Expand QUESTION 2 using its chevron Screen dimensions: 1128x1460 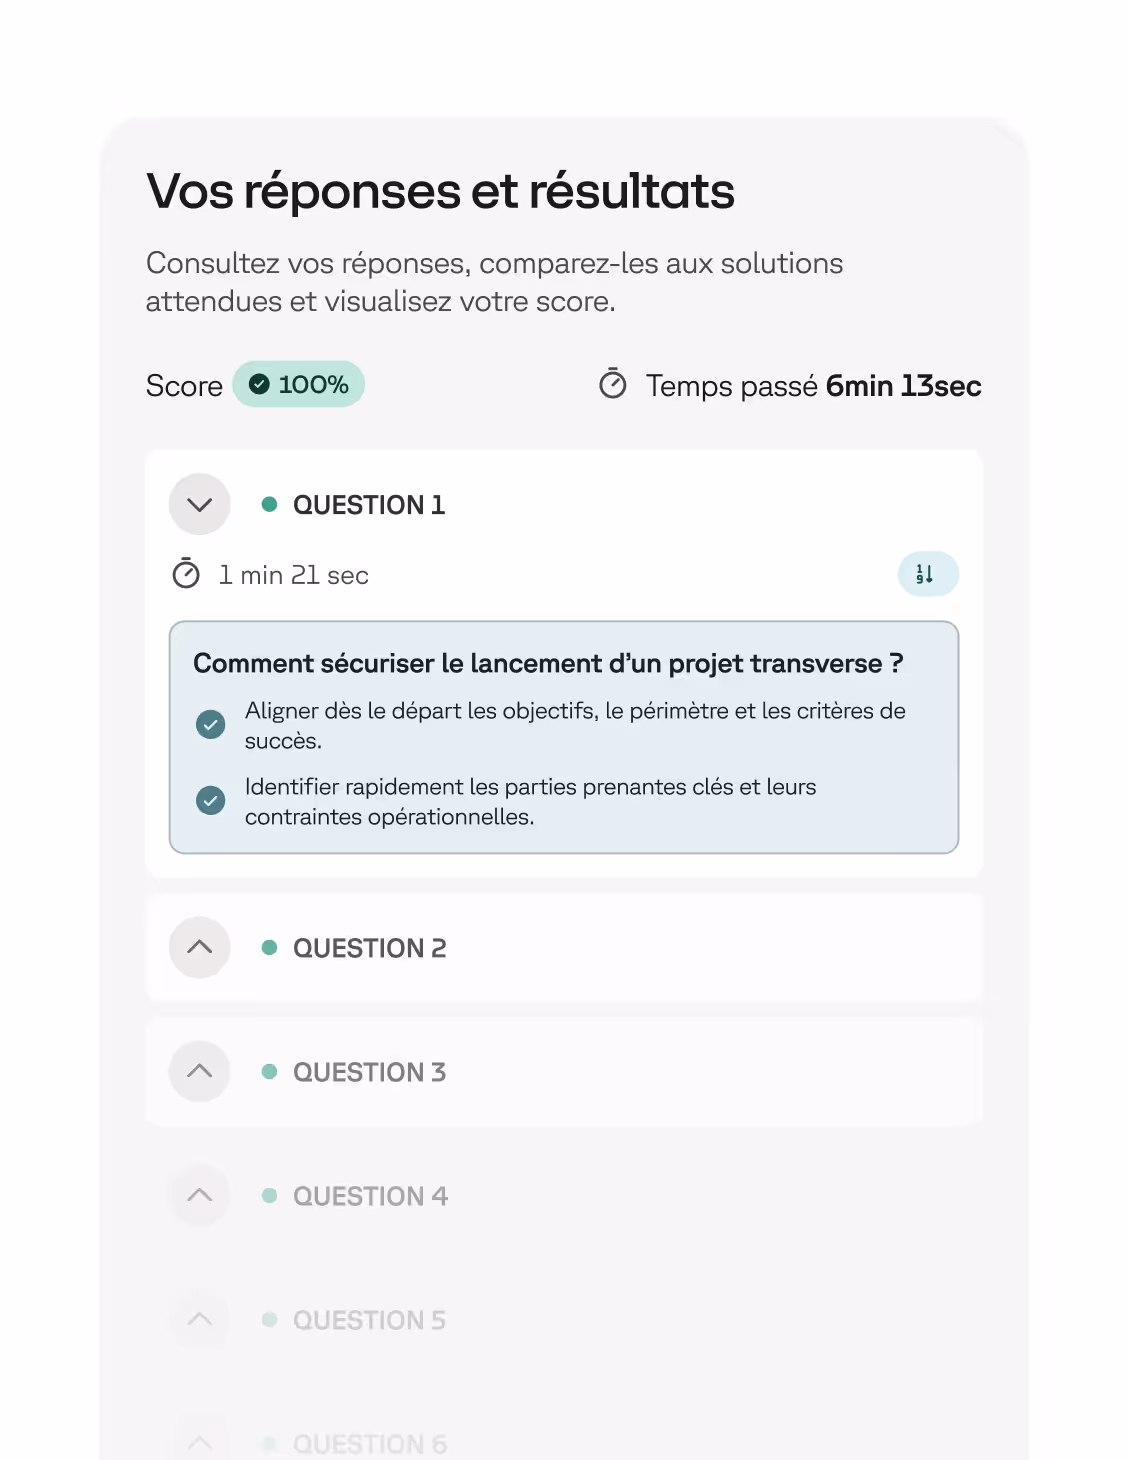coord(199,947)
